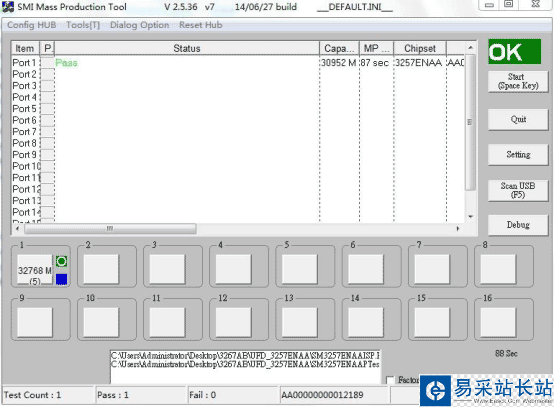Click the Start (Space Key) button

point(518,81)
